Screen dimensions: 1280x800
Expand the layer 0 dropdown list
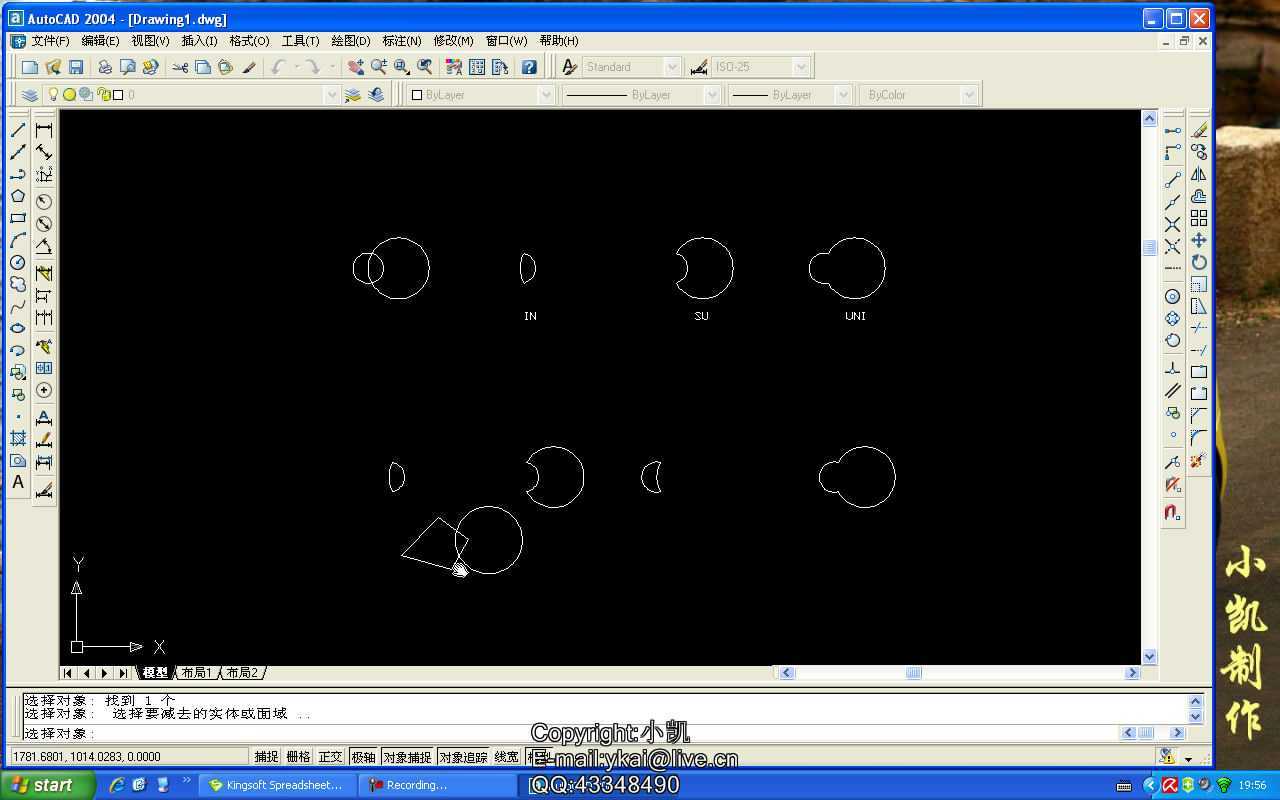coord(332,95)
